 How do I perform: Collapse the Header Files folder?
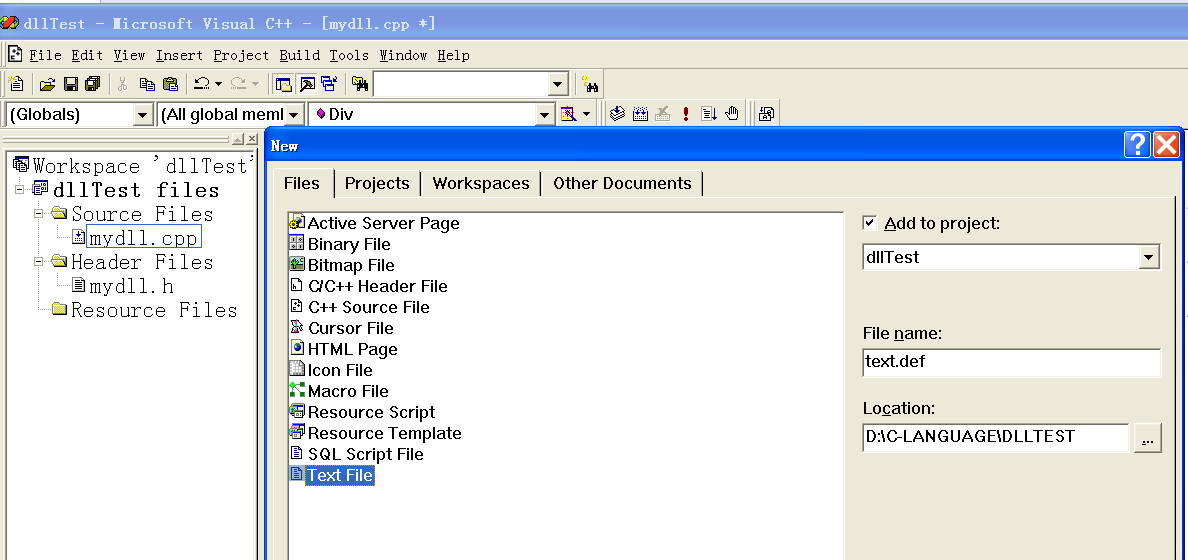(39, 261)
